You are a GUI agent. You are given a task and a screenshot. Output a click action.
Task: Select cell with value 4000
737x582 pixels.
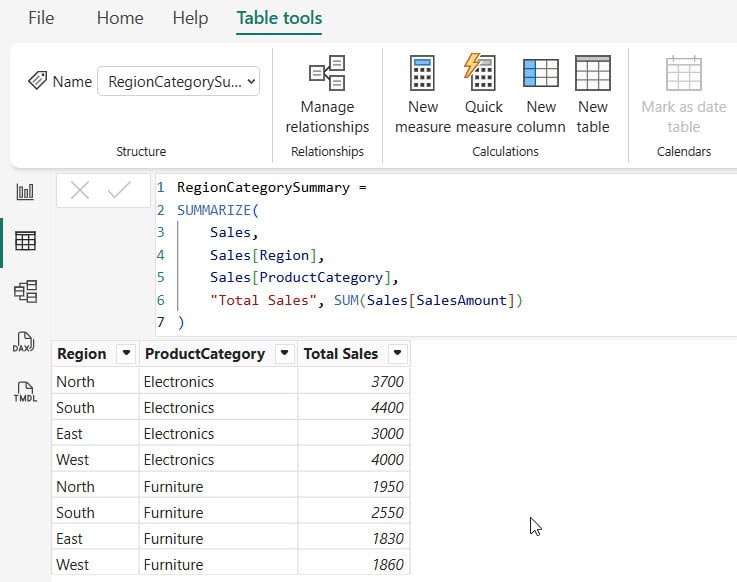(x=354, y=459)
